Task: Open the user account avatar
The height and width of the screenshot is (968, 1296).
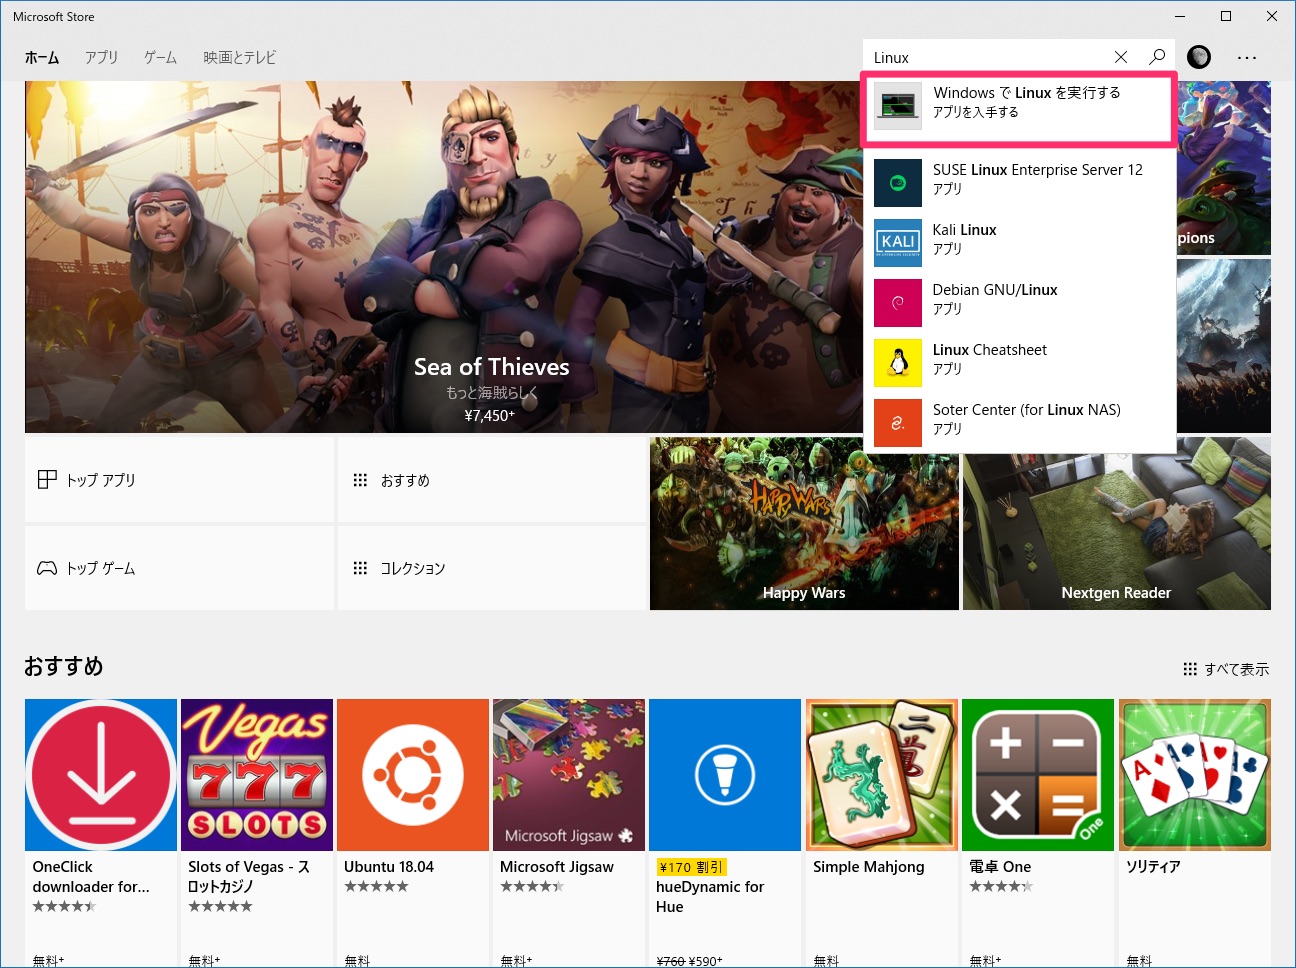Action: (x=1199, y=57)
